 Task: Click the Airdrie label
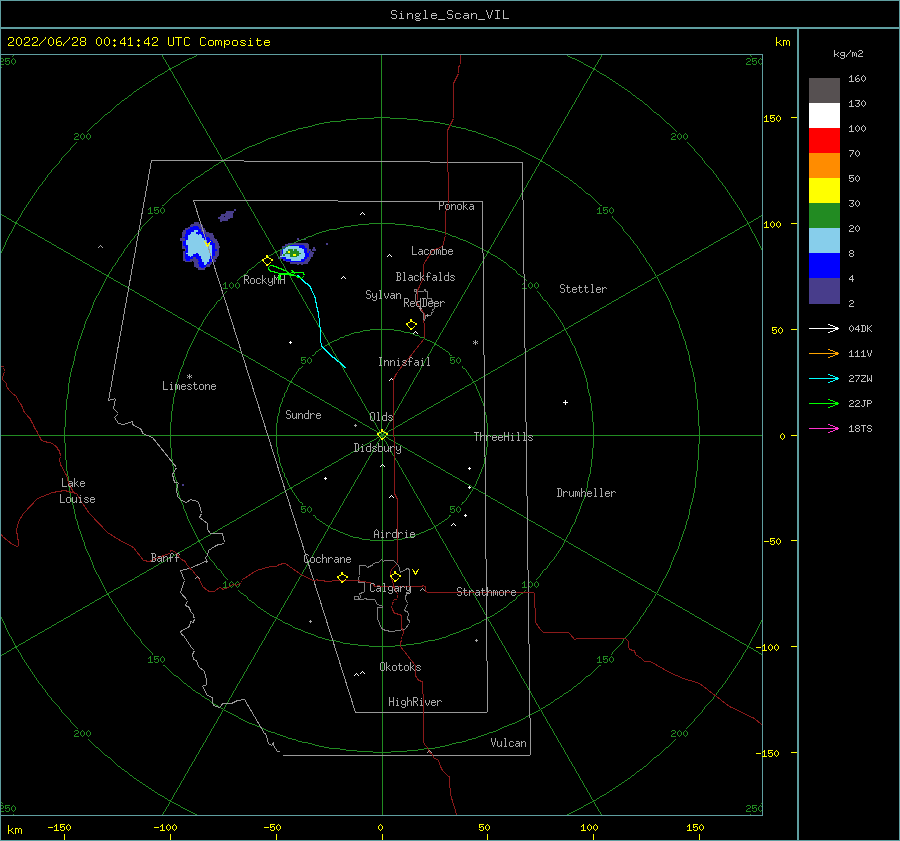point(394,534)
